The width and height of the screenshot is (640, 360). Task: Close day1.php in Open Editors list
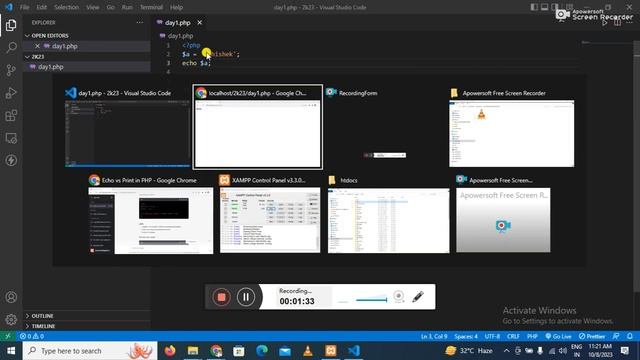point(37,46)
